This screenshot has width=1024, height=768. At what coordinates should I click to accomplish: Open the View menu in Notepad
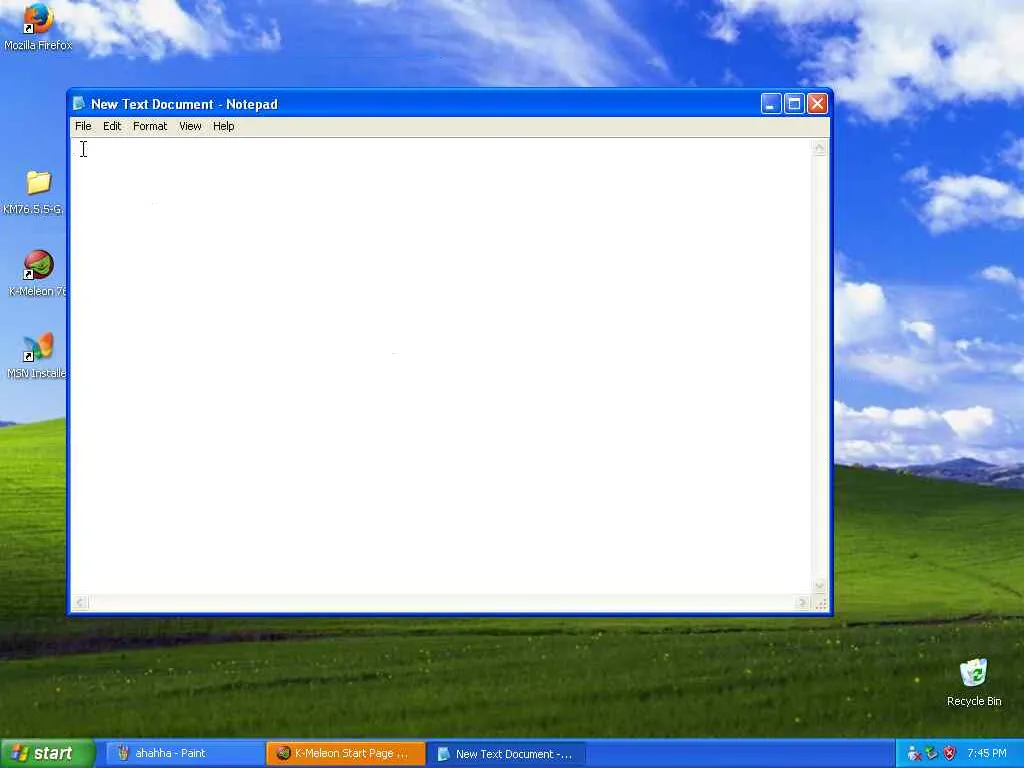(x=190, y=126)
